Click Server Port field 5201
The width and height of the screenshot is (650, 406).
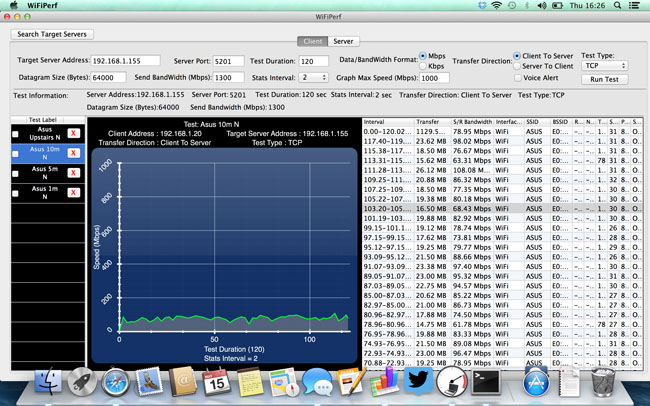pyautogui.click(x=228, y=61)
